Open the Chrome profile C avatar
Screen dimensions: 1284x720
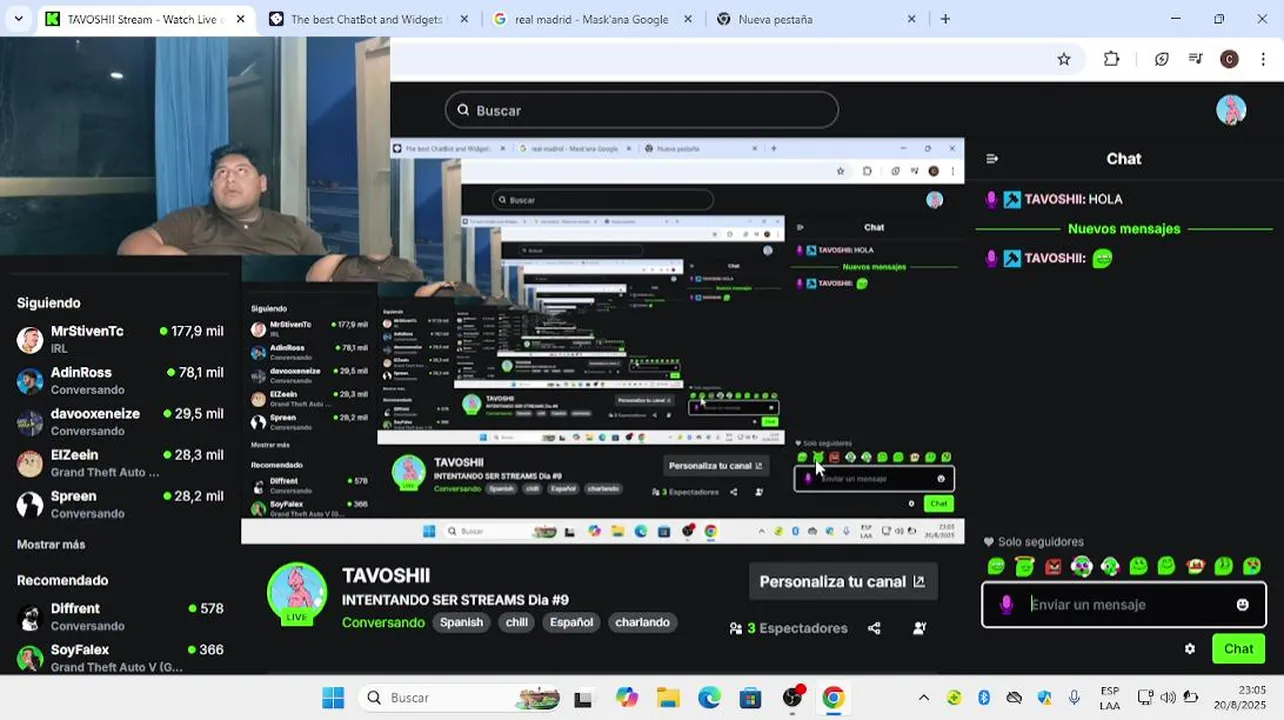coord(1230,59)
